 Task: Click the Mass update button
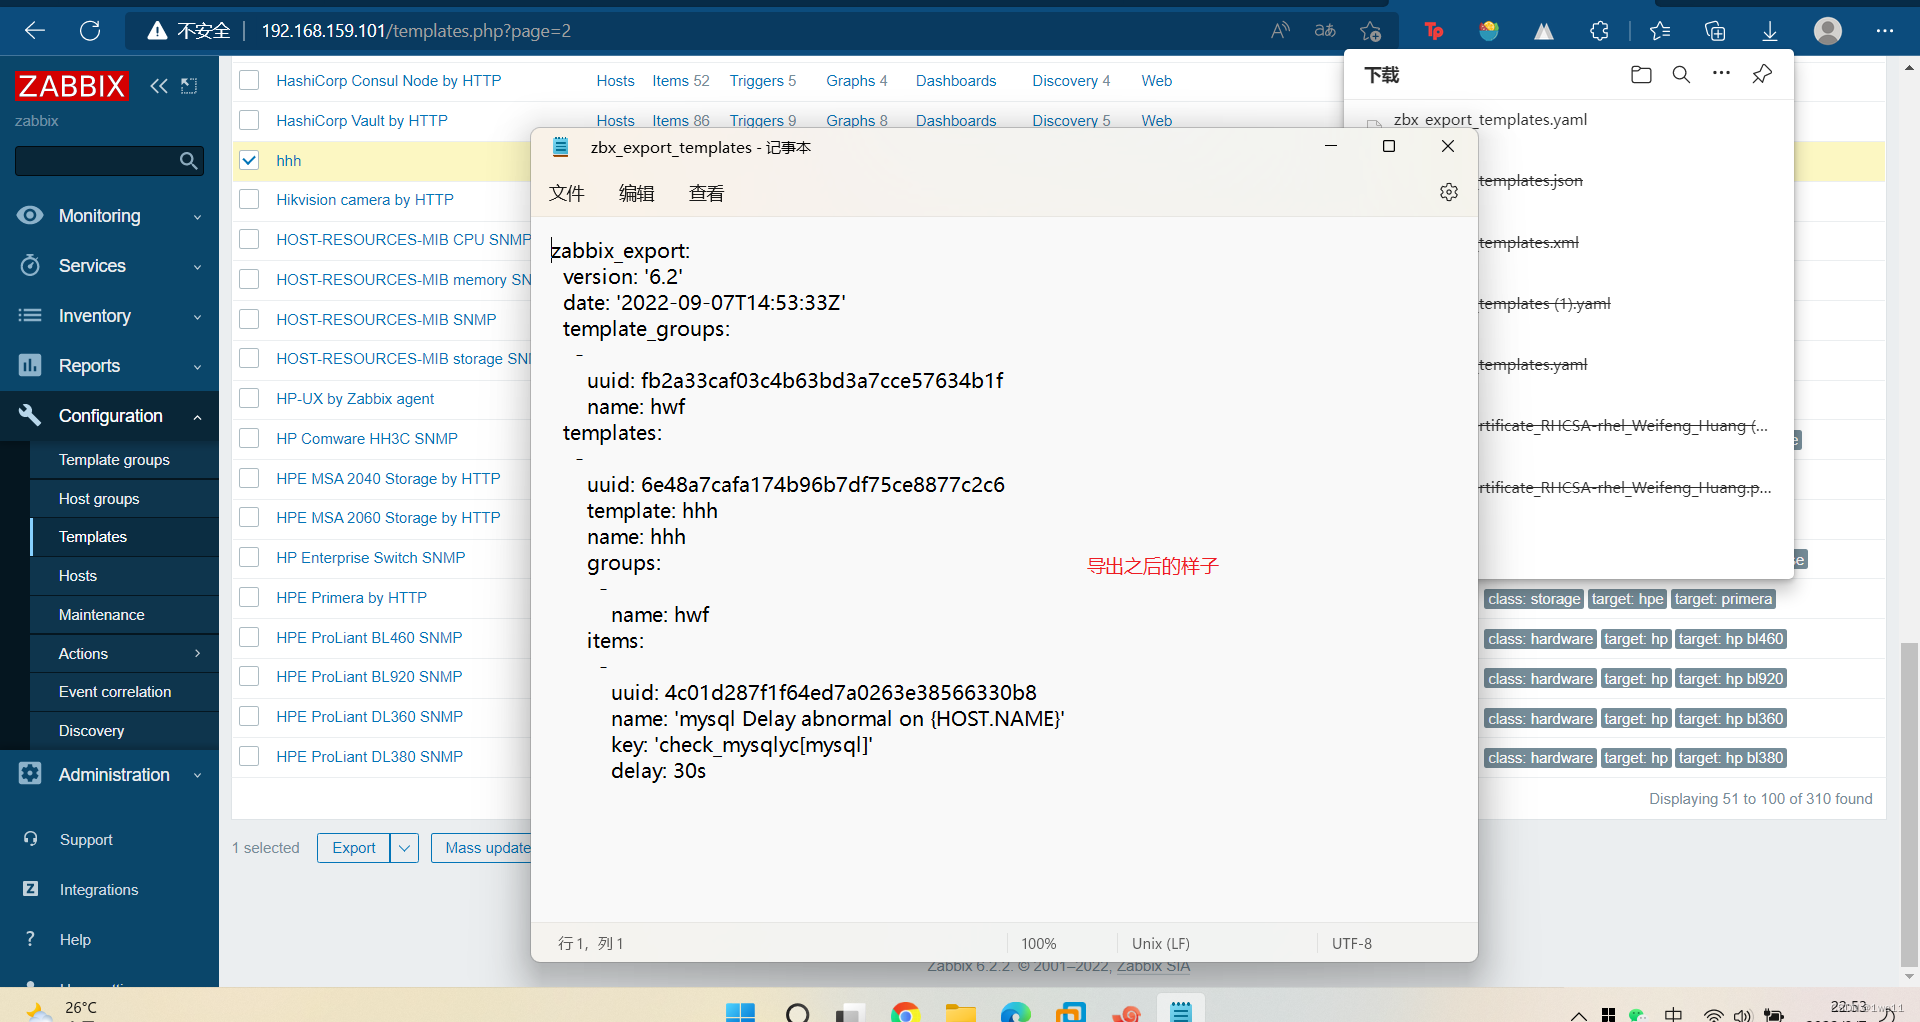pyautogui.click(x=482, y=848)
